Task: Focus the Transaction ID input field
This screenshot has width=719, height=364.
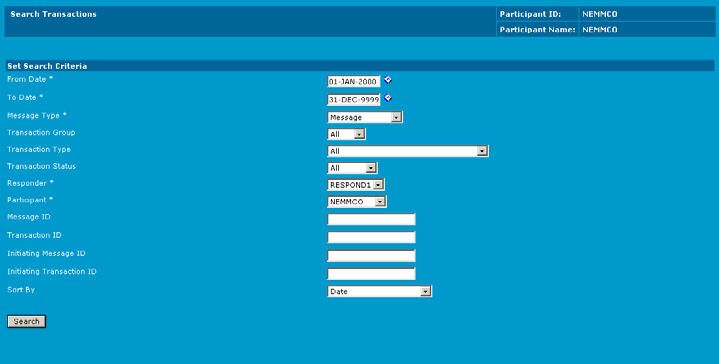Action: (x=371, y=237)
